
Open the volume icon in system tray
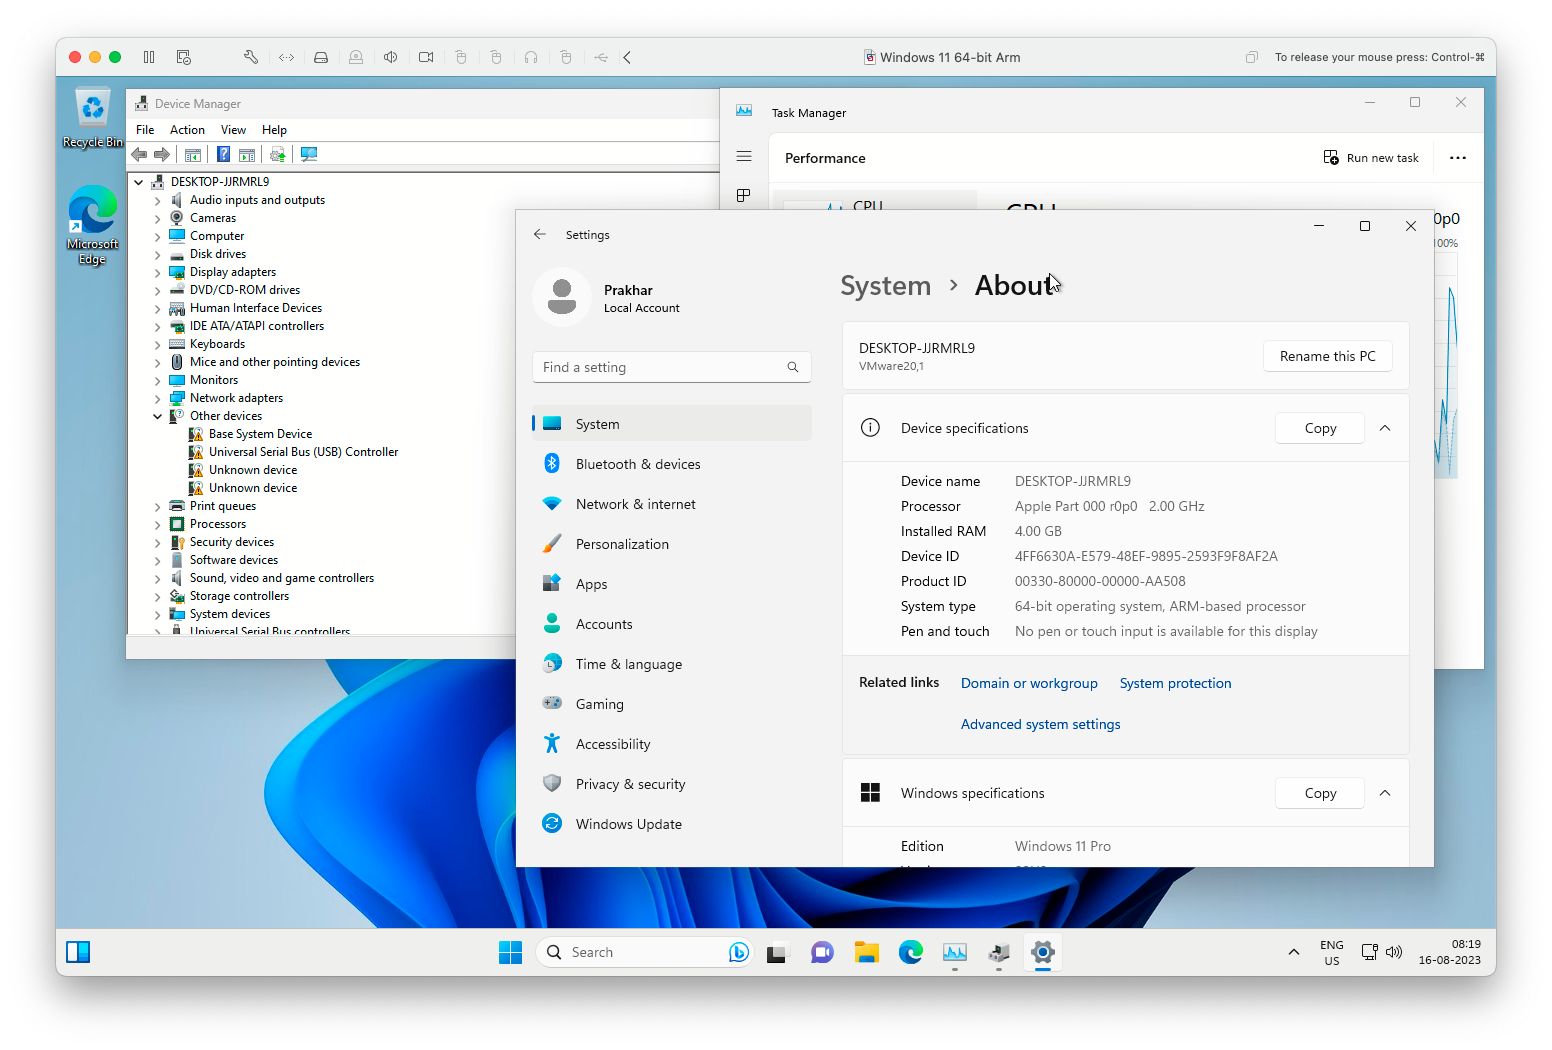point(1394,952)
